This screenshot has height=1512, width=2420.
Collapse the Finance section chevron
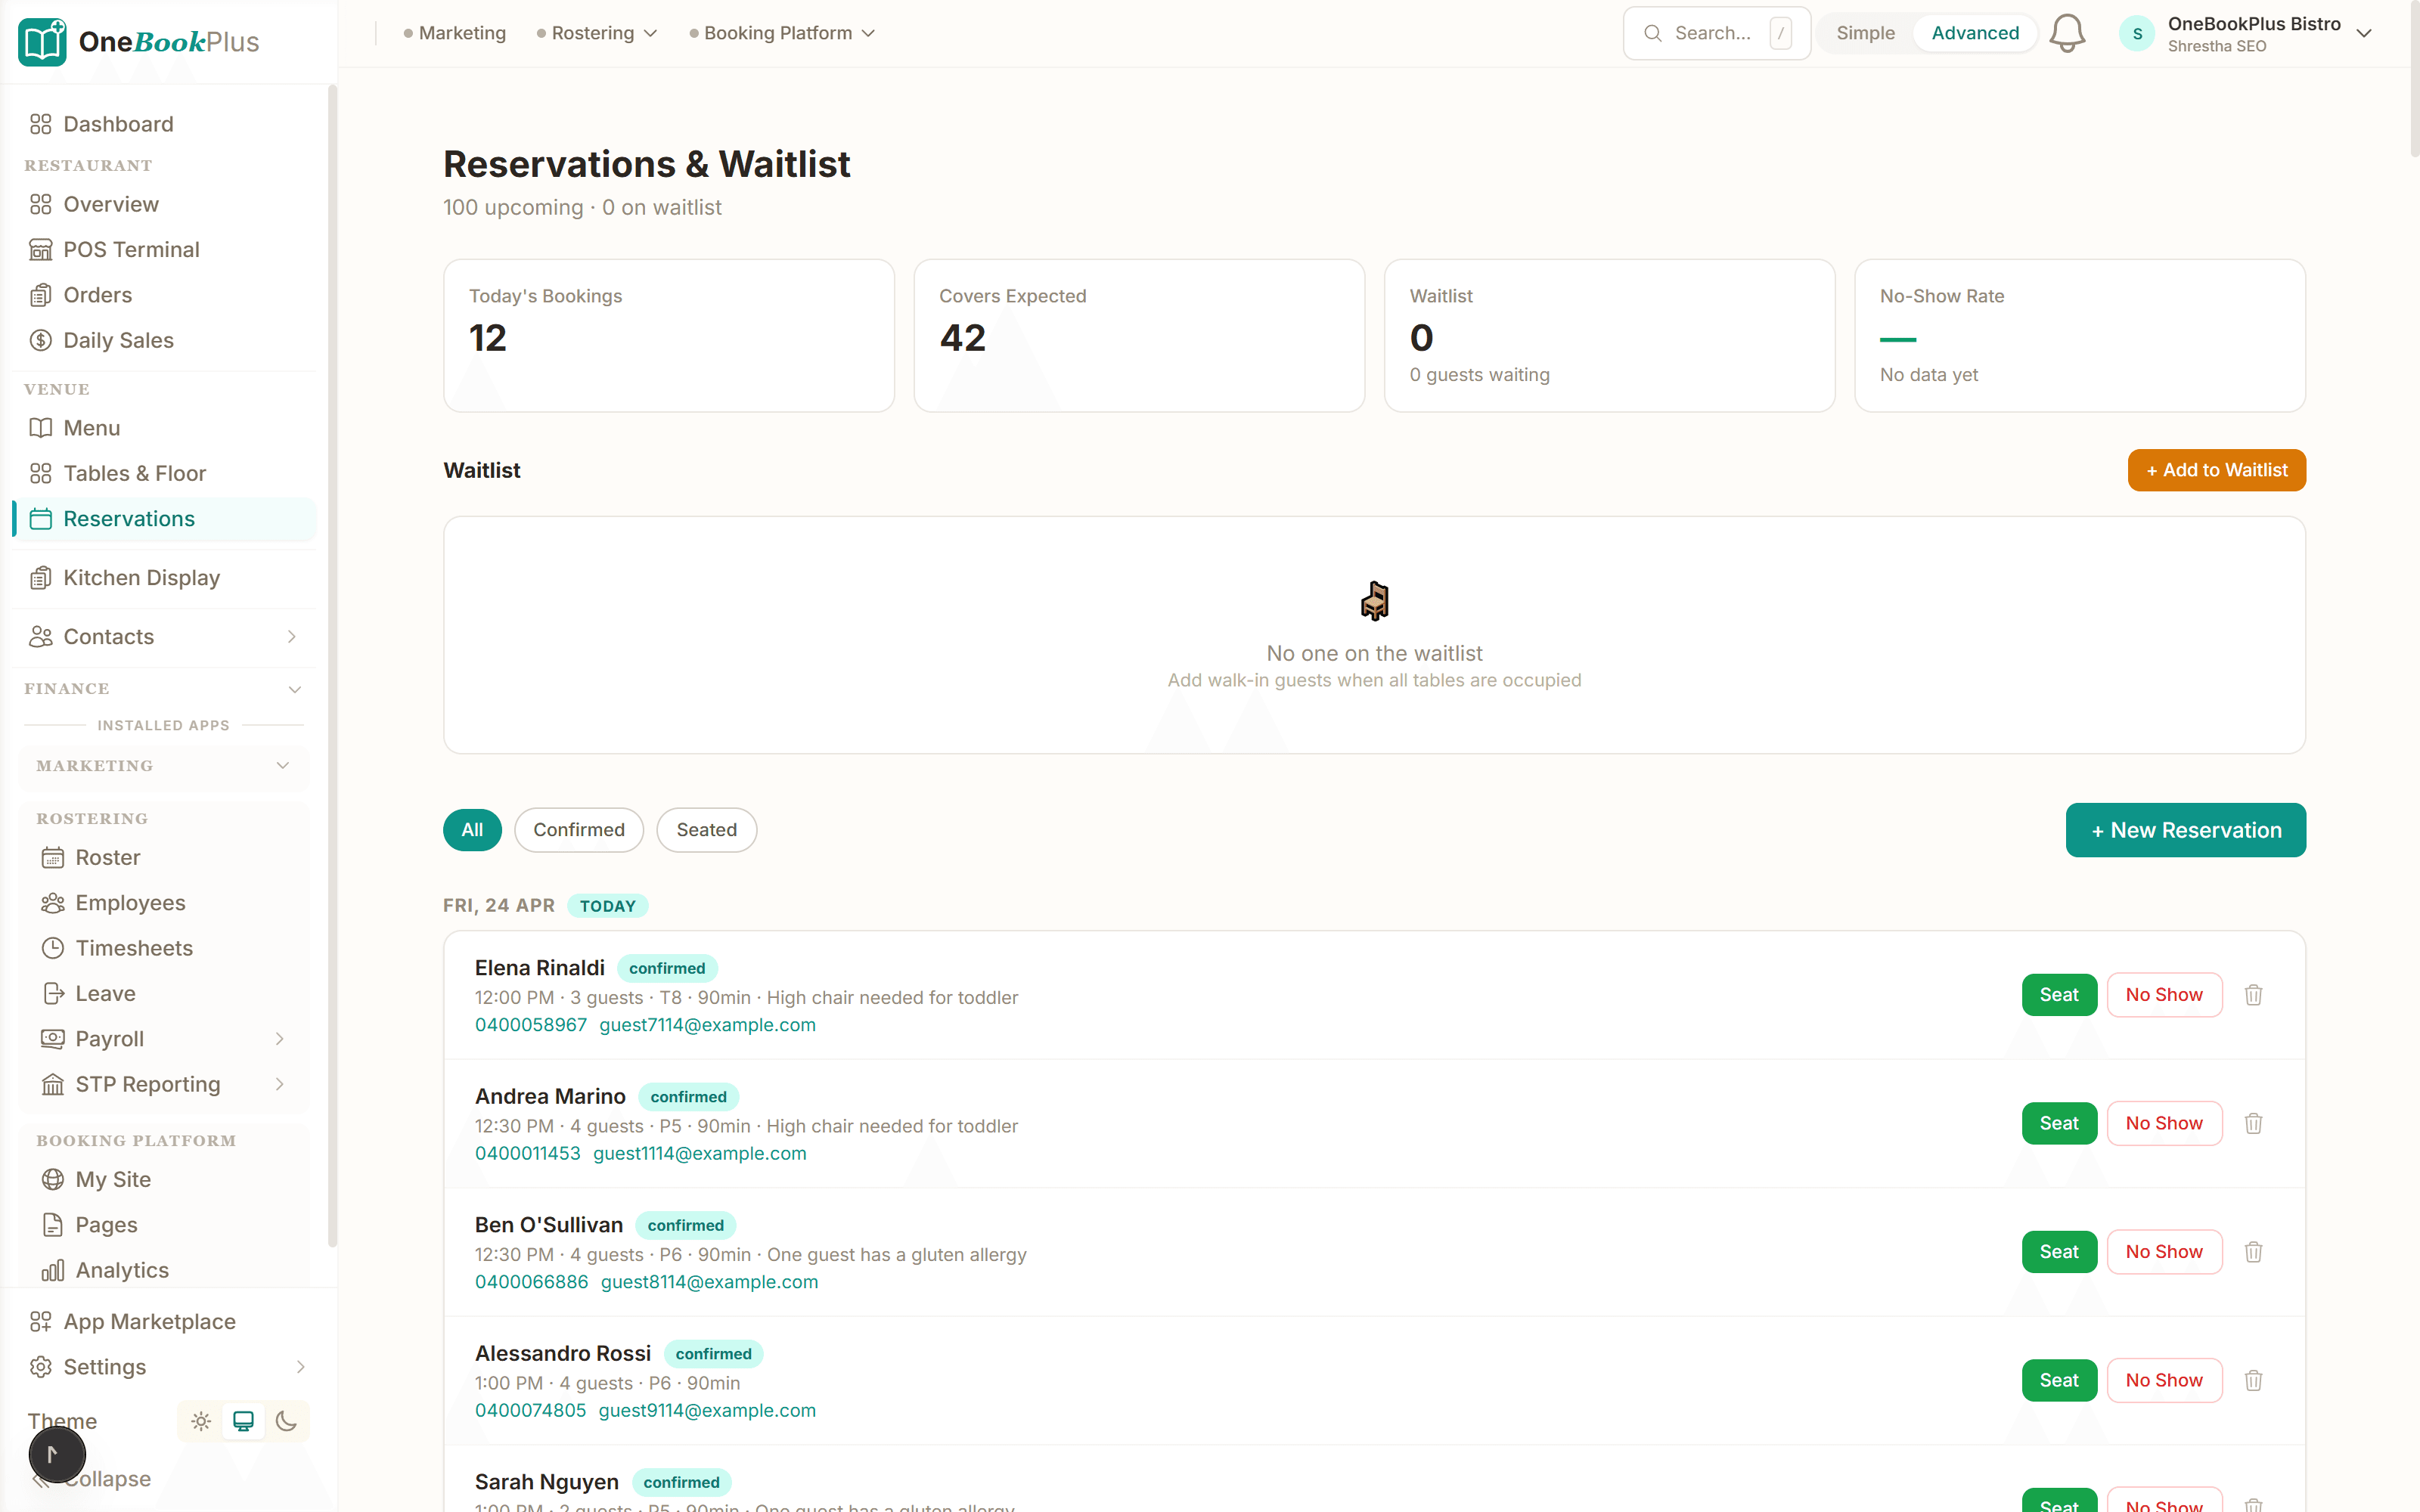(295, 689)
